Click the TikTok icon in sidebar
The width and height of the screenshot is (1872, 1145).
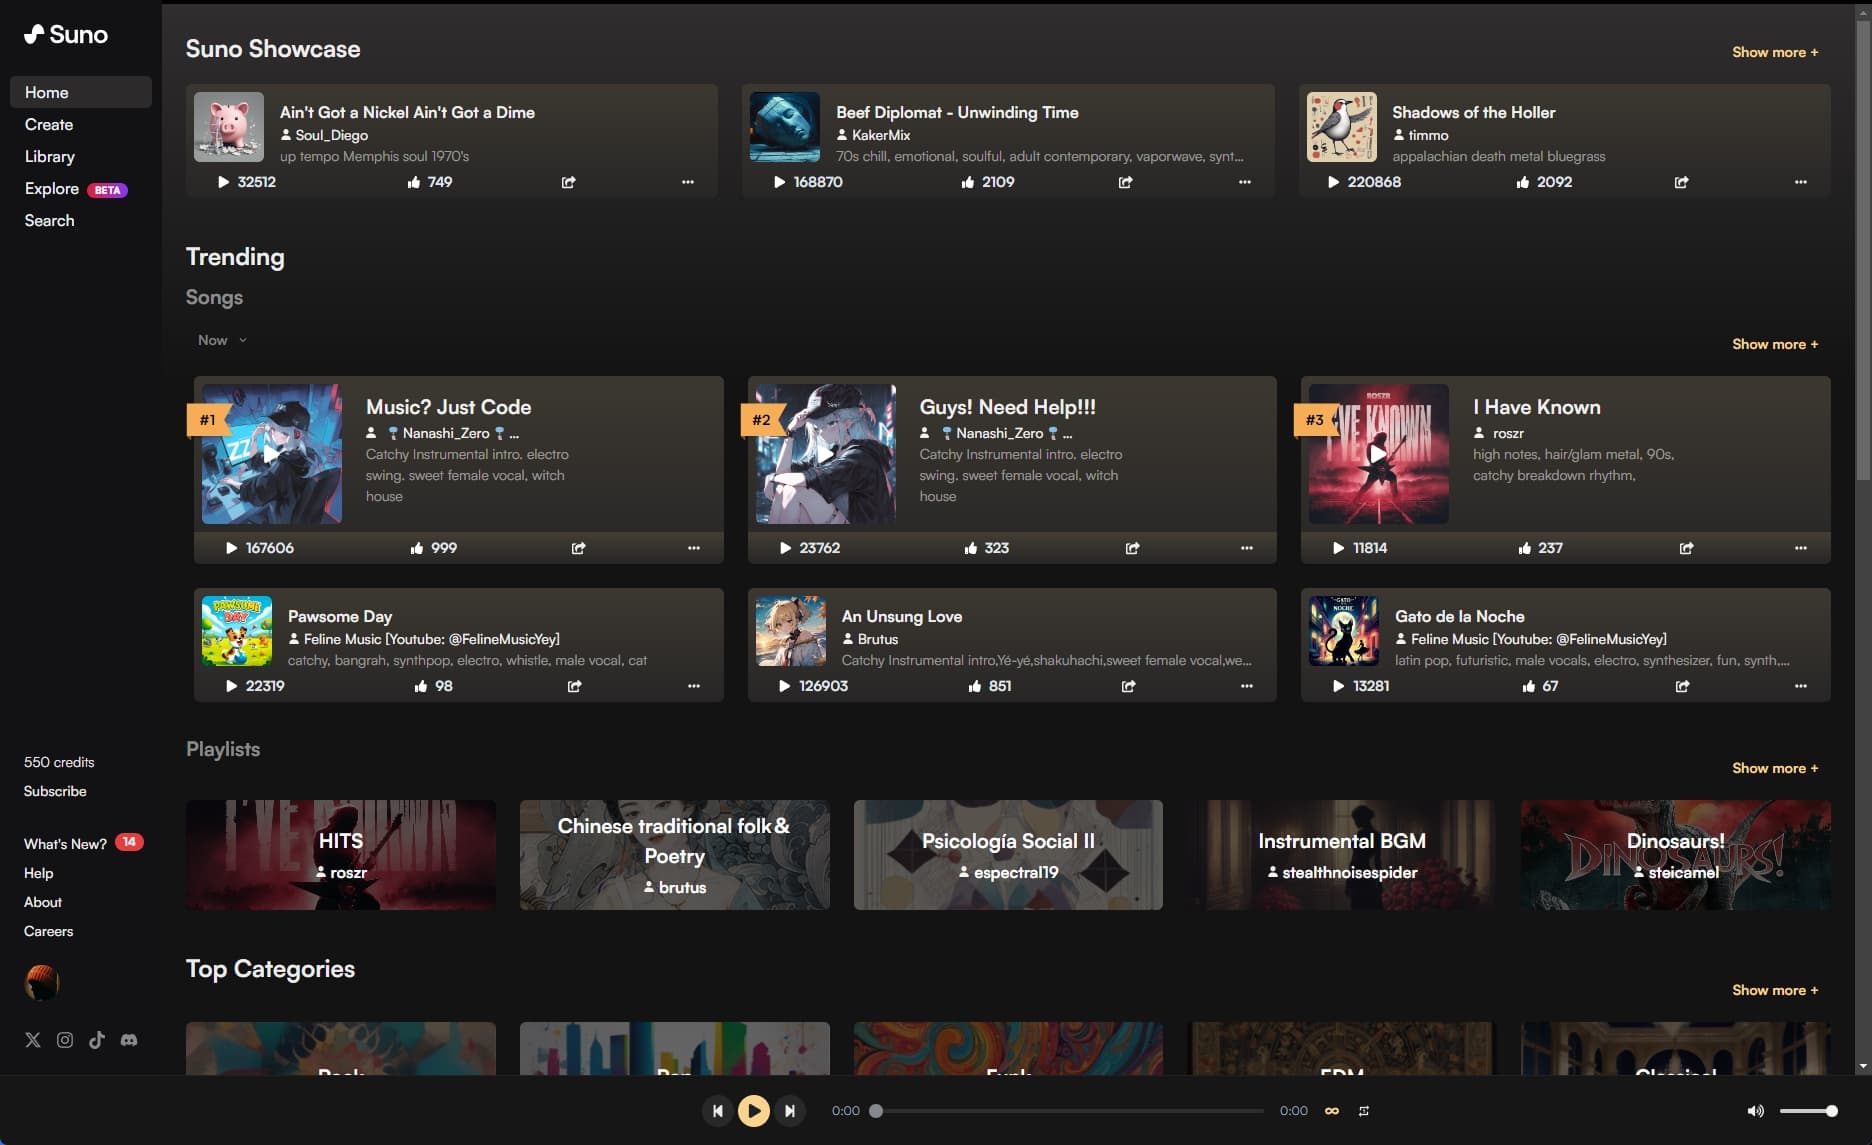point(97,1040)
